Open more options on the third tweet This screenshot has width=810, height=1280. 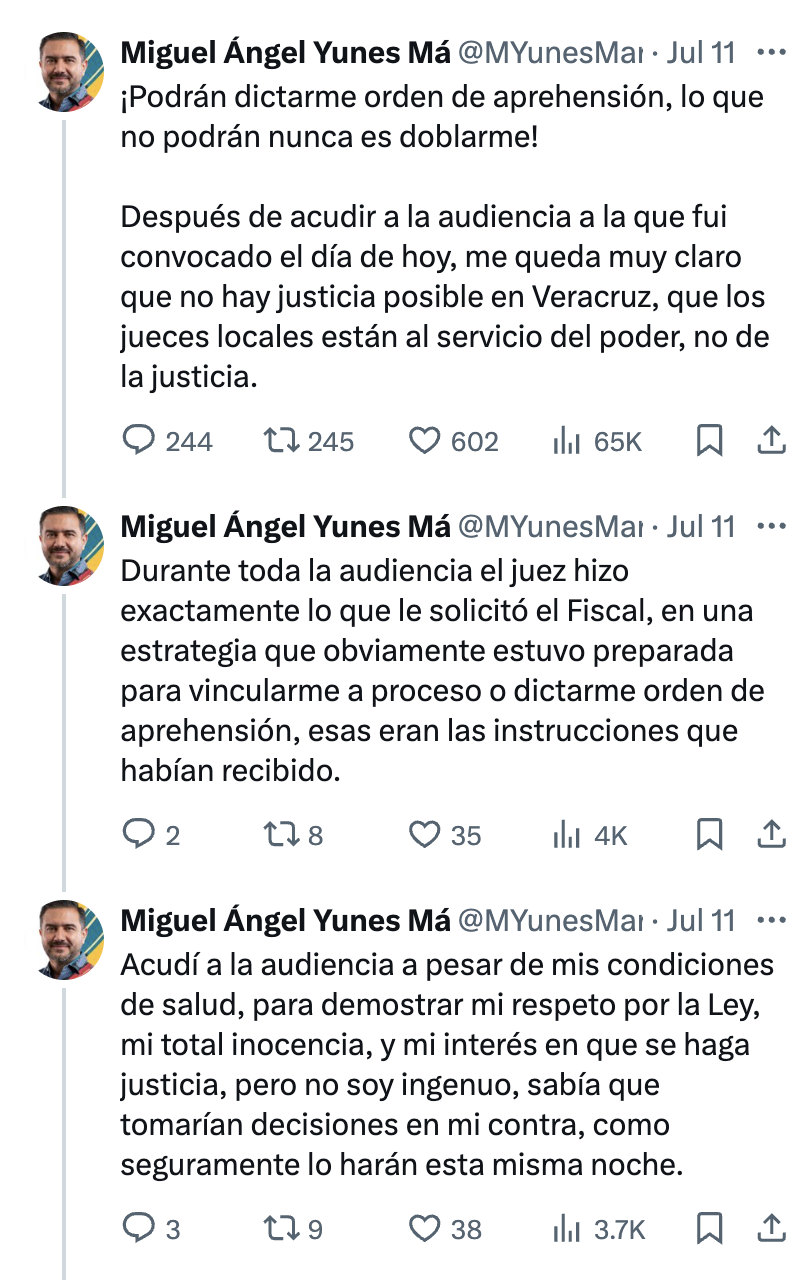click(771, 920)
